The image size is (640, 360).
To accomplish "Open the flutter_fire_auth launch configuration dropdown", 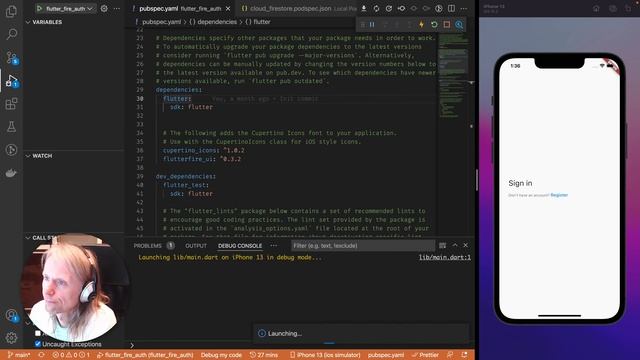I will click(66, 8).
